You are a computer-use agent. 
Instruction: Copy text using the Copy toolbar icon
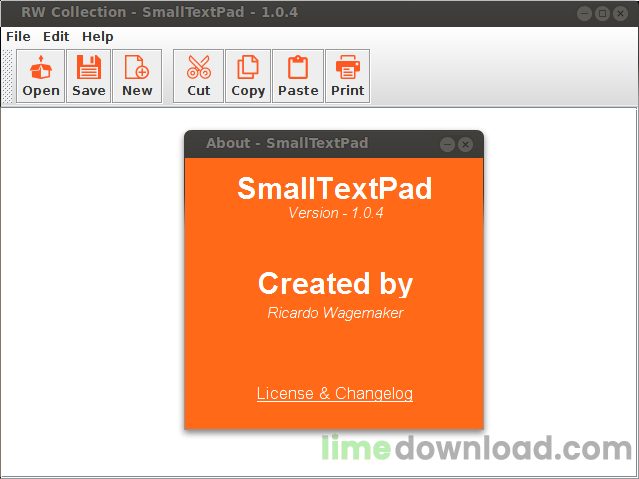(248, 76)
